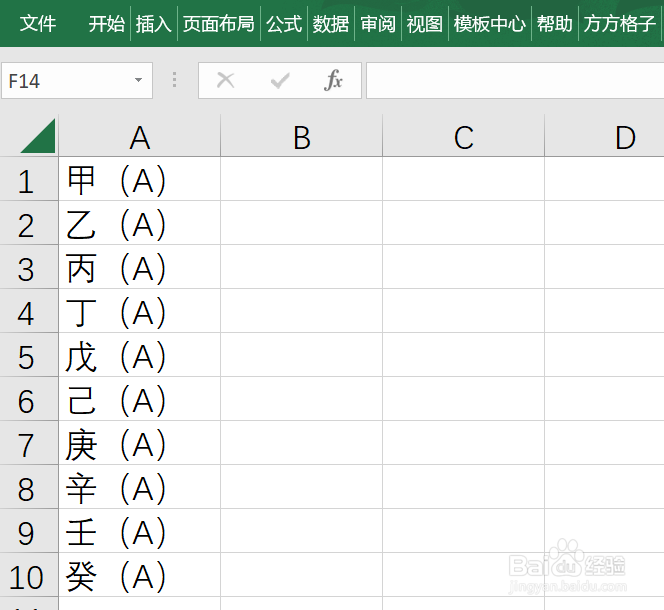The height and width of the screenshot is (610, 664).
Task: Switch to the 数据 tab
Action: tap(331, 23)
